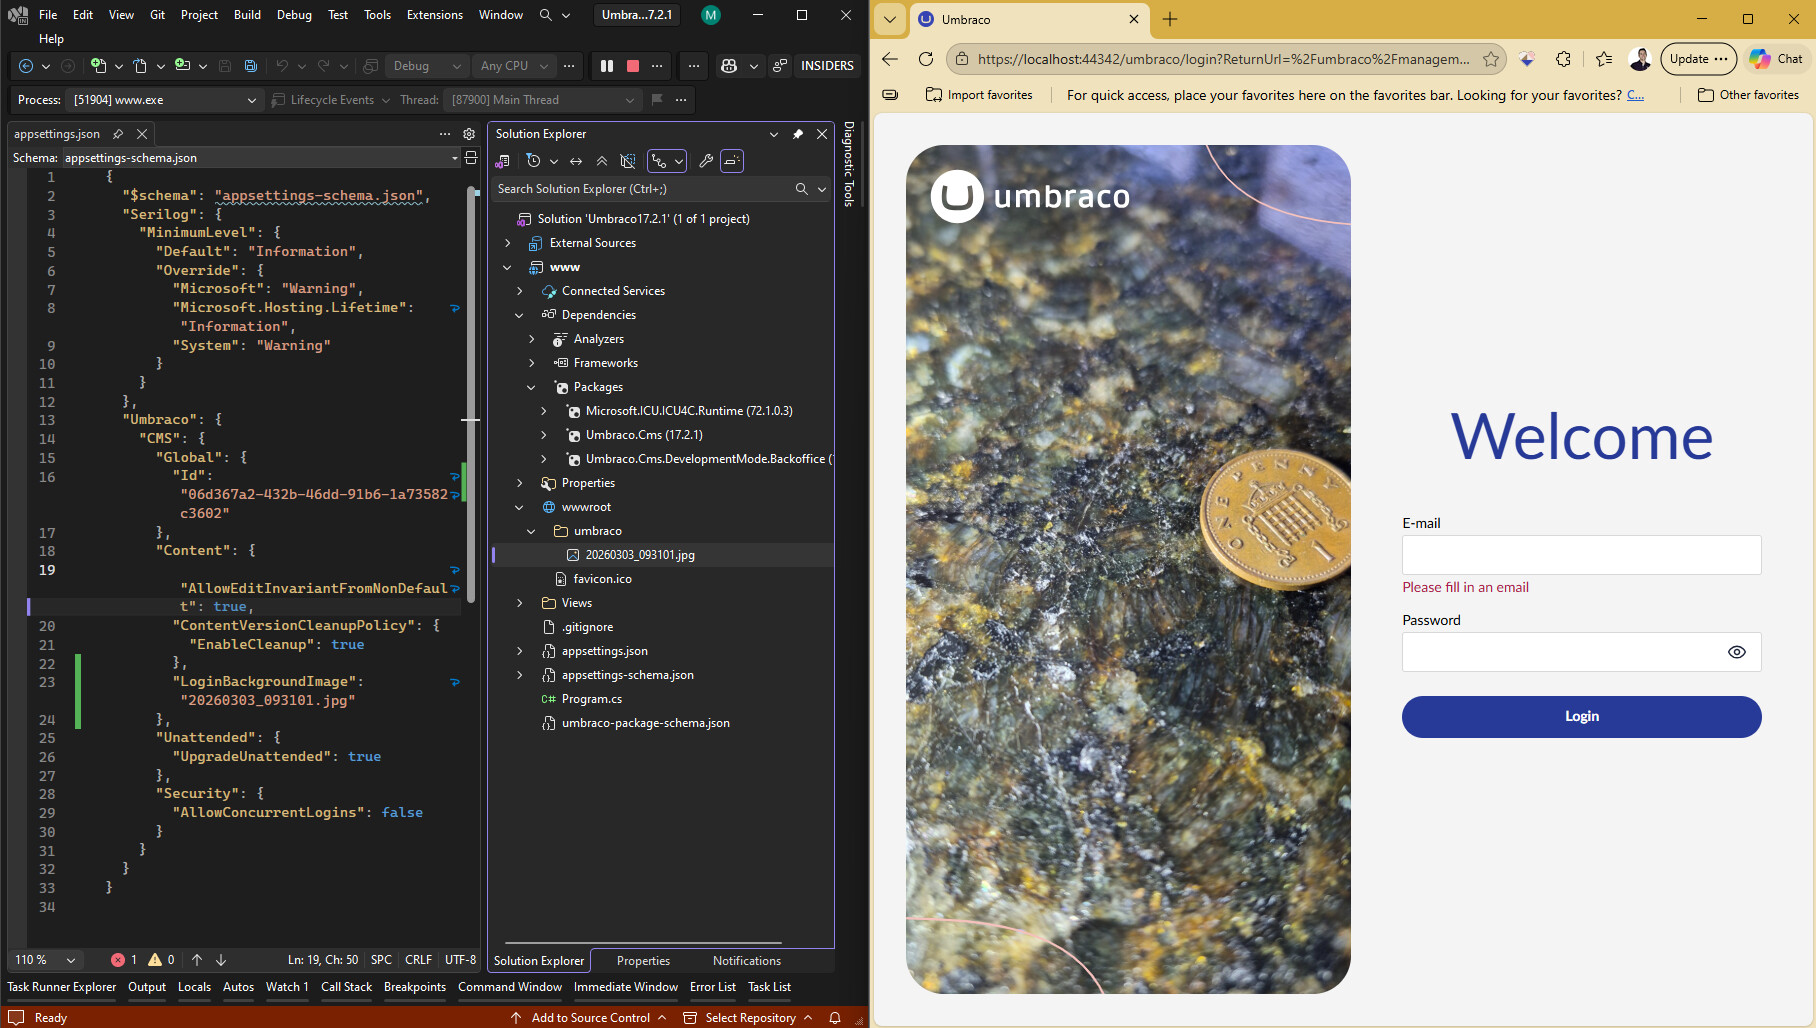The image size is (1816, 1028).
Task: Toggle Show All Files in Solution Explorer
Action: click(x=628, y=161)
